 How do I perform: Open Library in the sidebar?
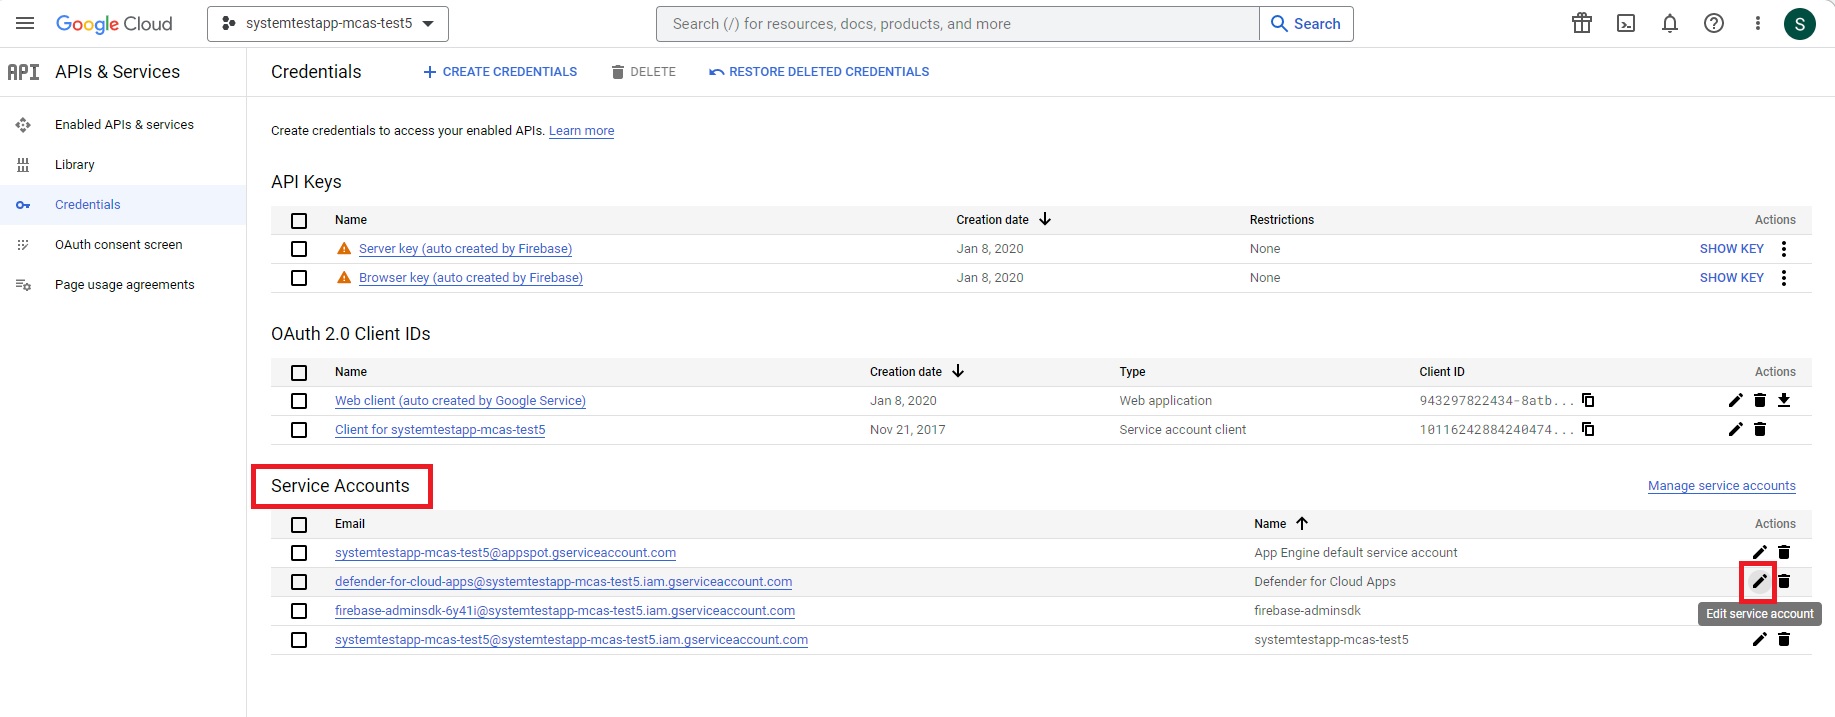[x=75, y=165]
